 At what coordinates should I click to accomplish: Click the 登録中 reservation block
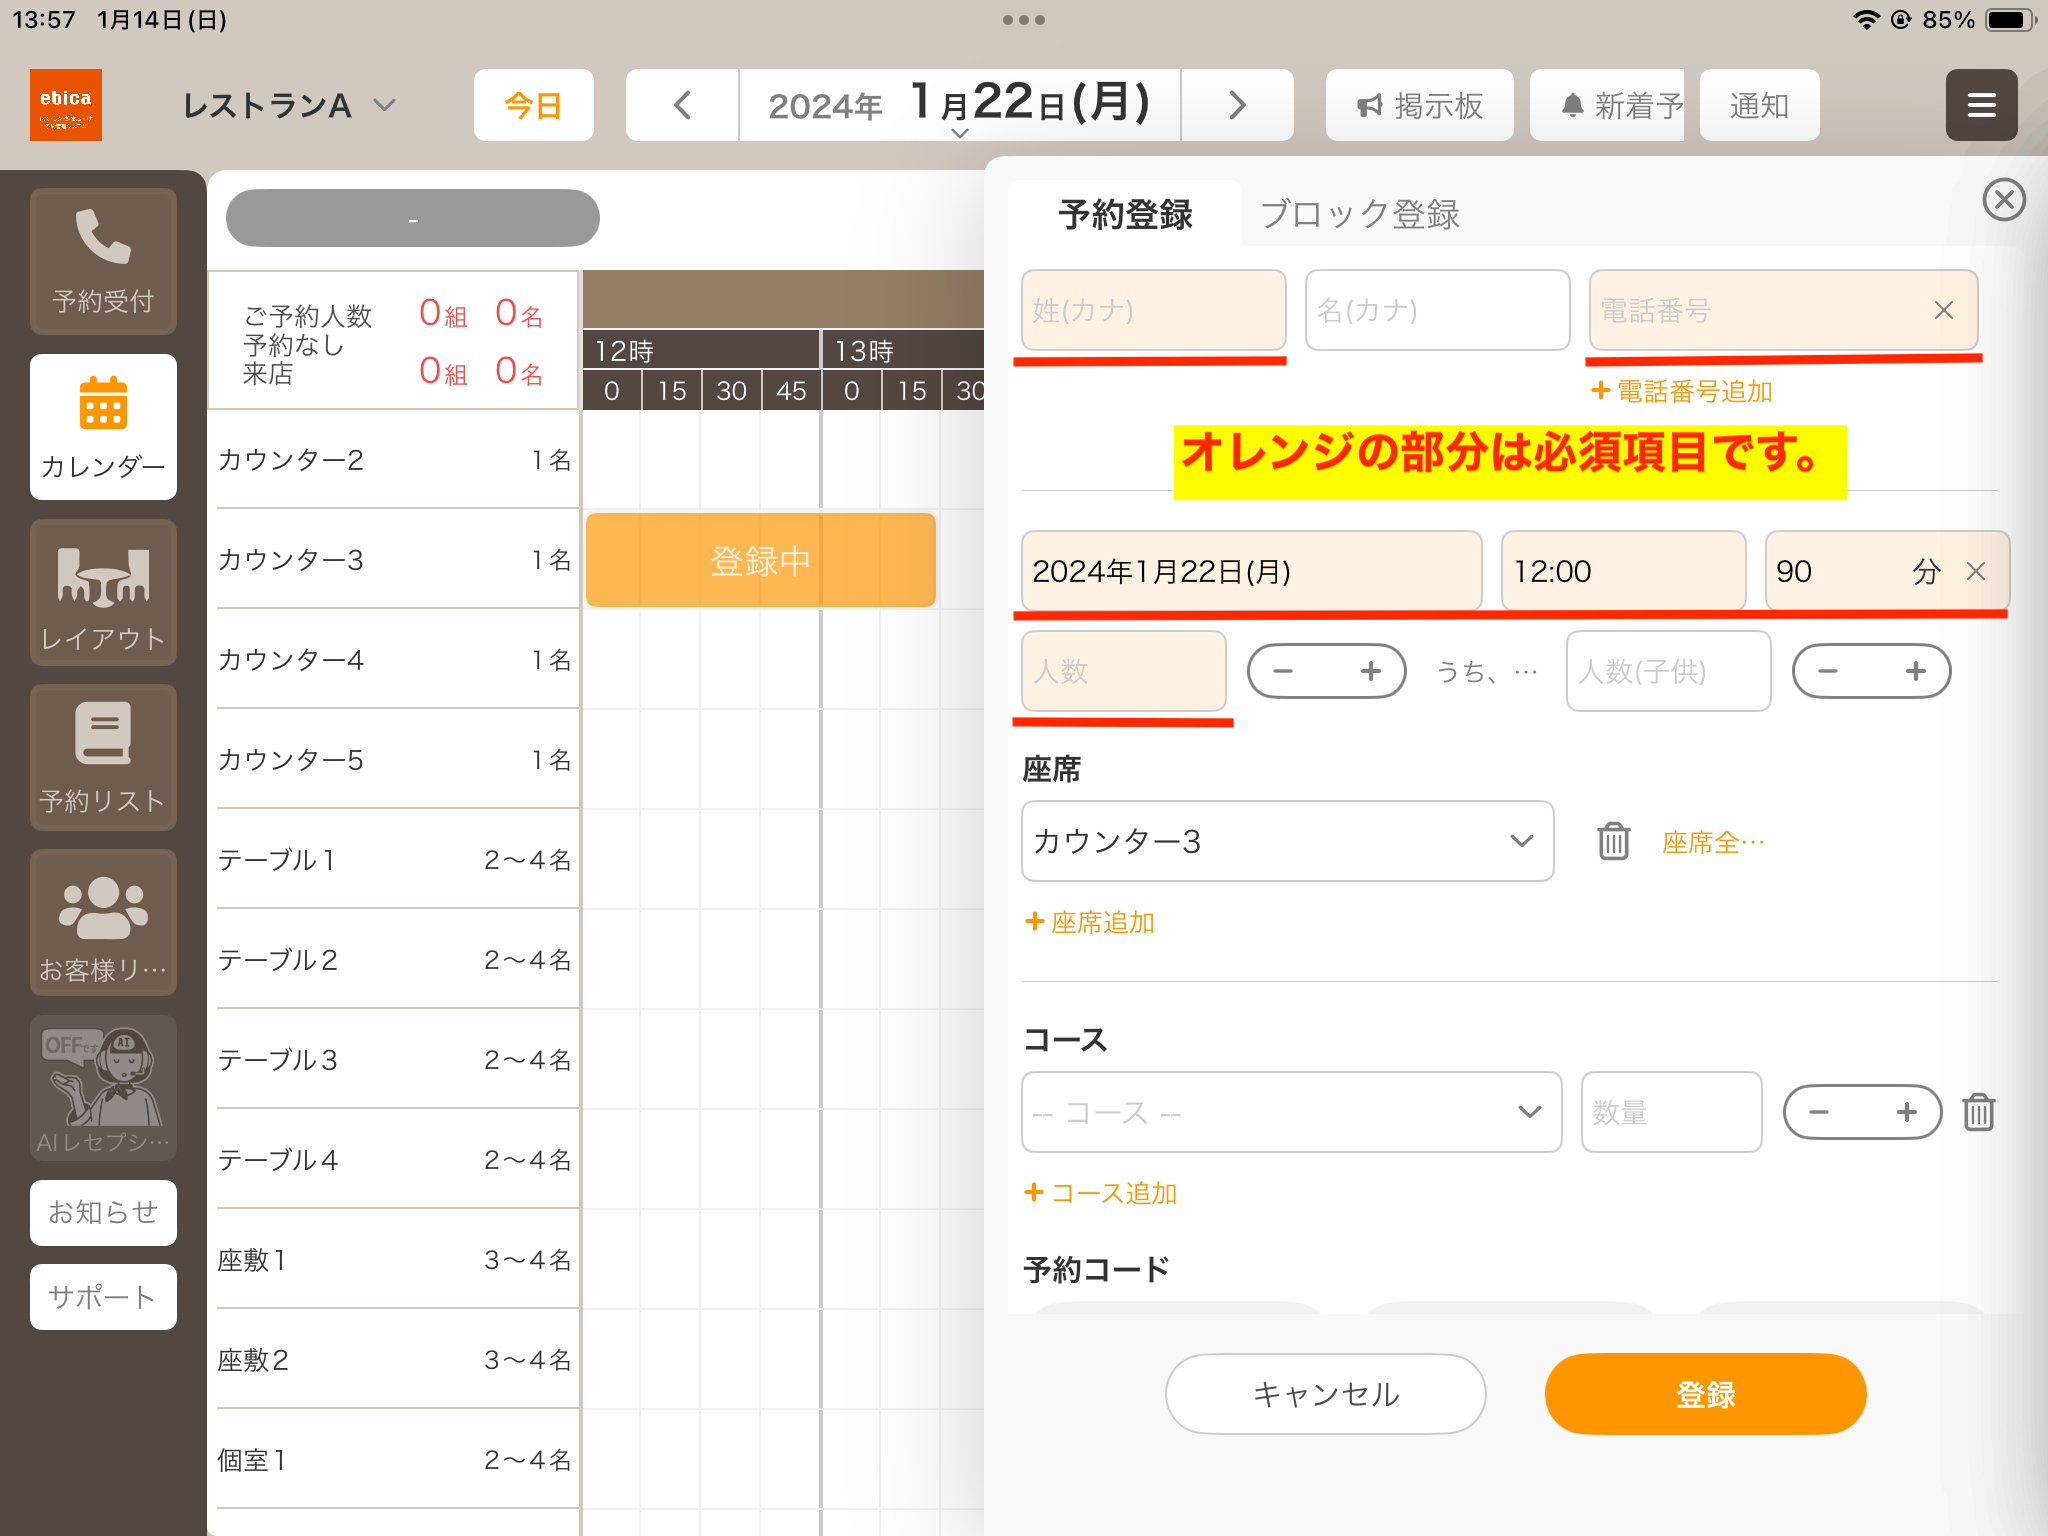pyautogui.click(x=760, y=560)
